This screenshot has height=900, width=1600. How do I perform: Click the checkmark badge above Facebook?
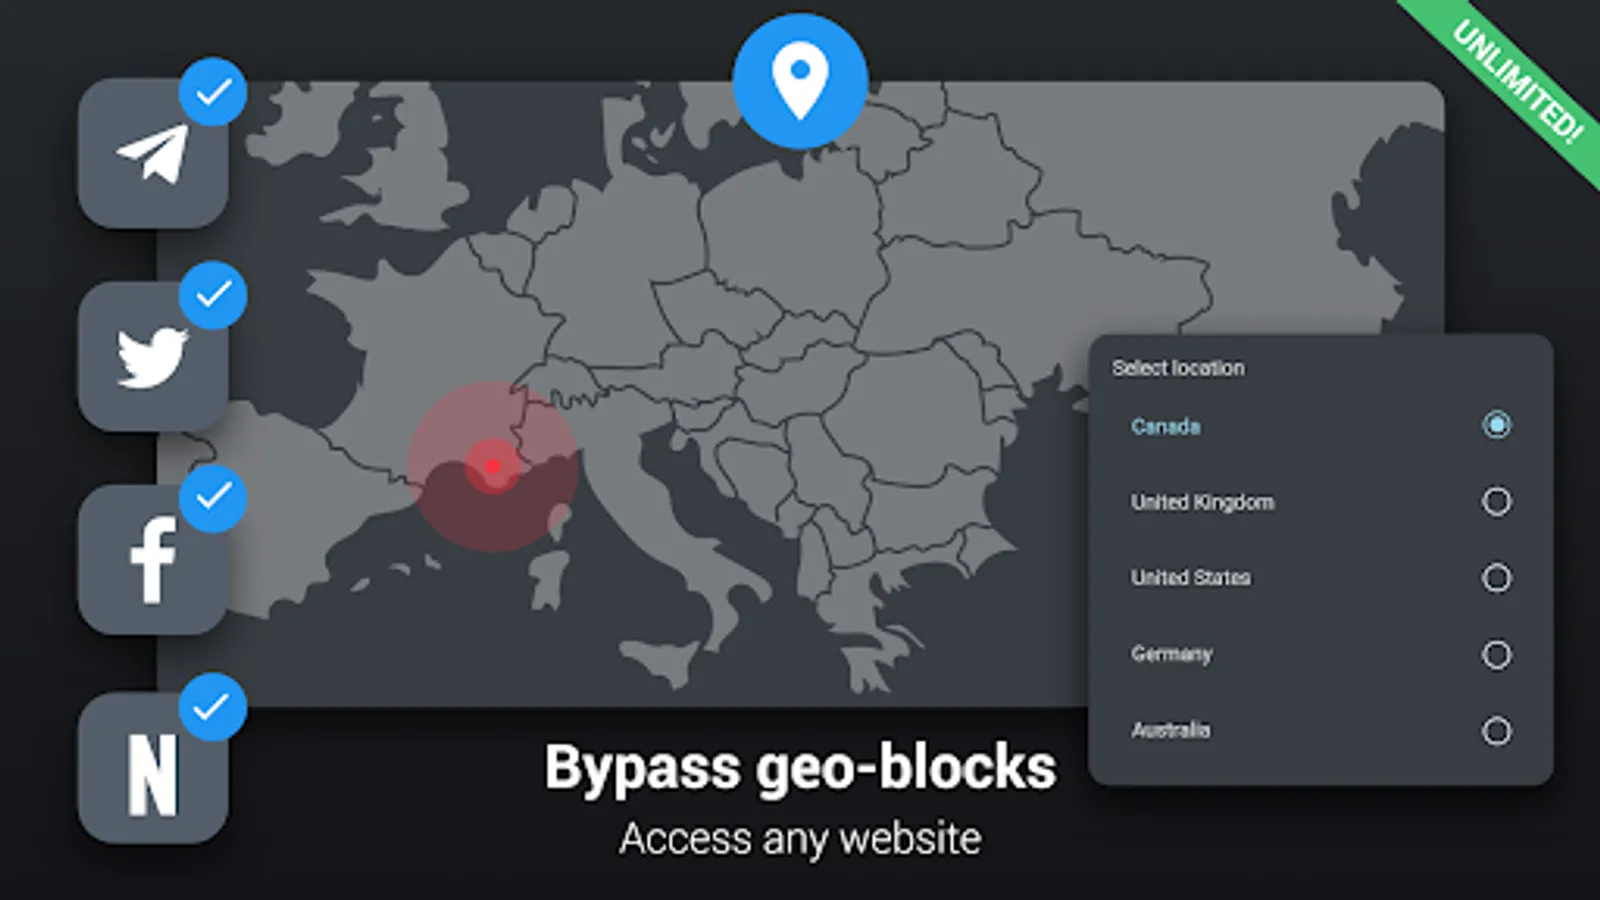[213, 497]
